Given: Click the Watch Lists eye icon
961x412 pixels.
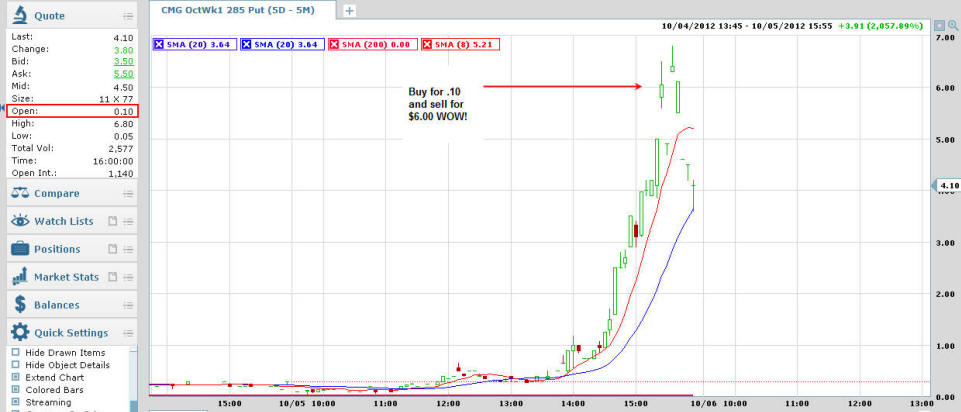Looking at the screenshot, I should tap(20, 221).
